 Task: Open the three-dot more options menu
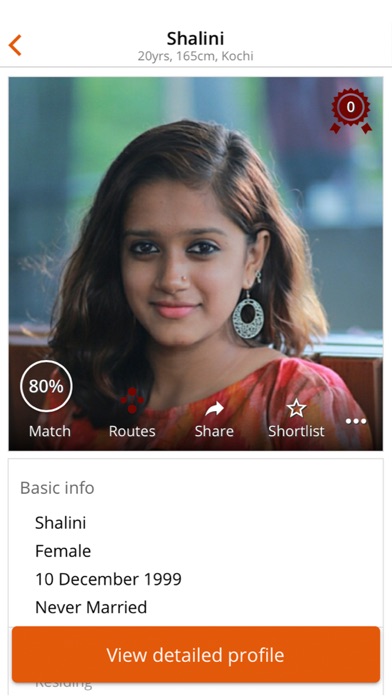[356, 421]
